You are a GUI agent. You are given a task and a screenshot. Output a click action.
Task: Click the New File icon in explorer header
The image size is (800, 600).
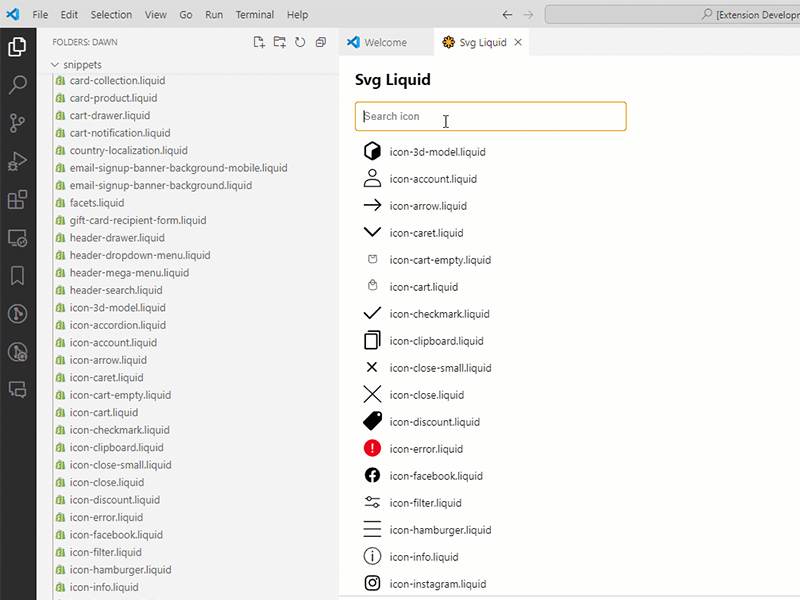pos(259,42)
